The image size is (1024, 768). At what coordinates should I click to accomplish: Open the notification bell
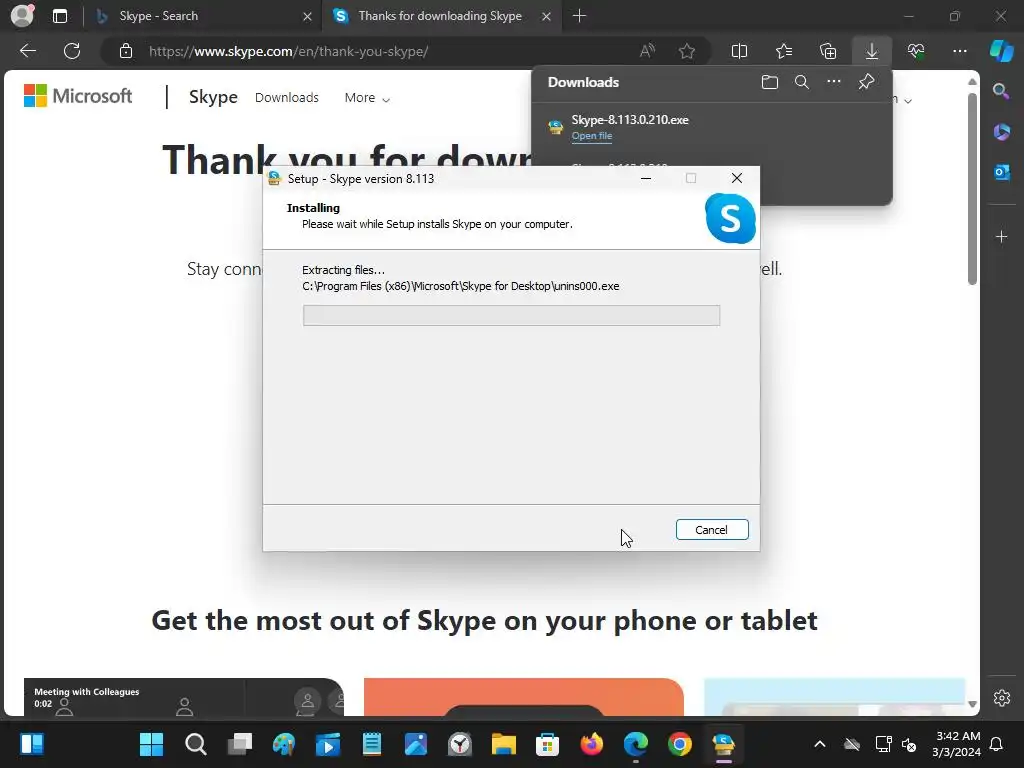point(997,744)
